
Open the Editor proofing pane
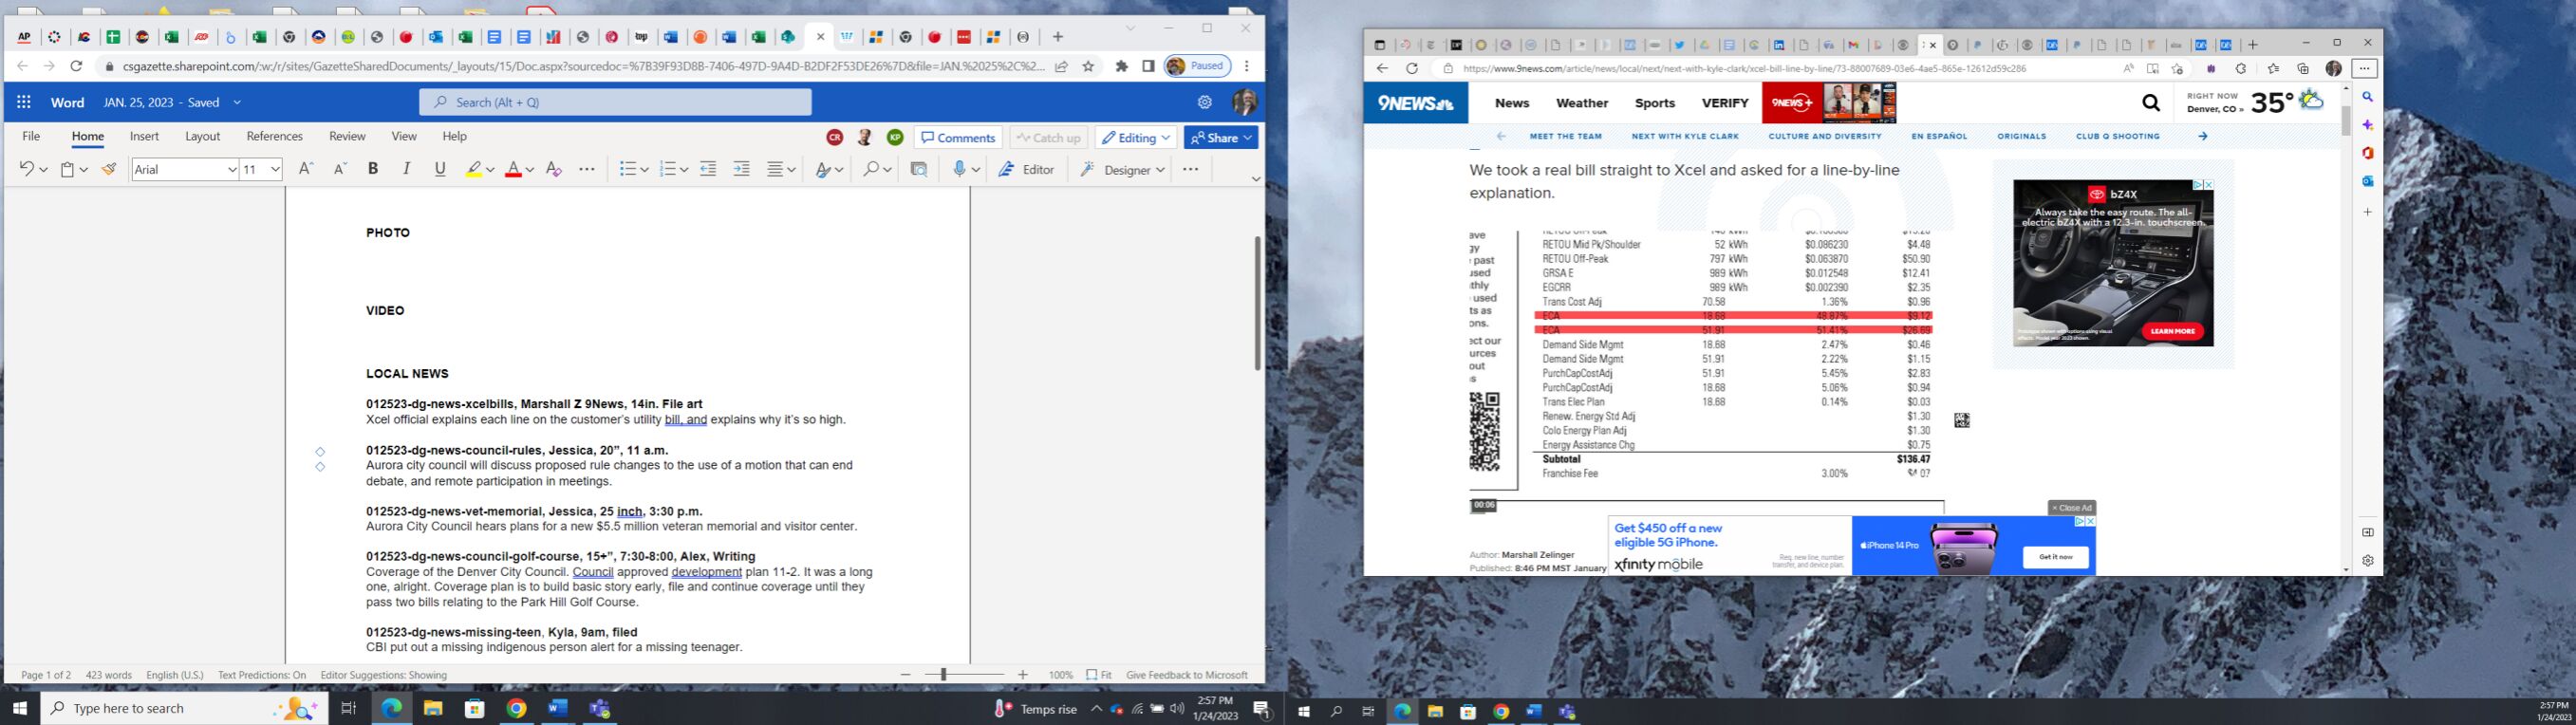1027,170
